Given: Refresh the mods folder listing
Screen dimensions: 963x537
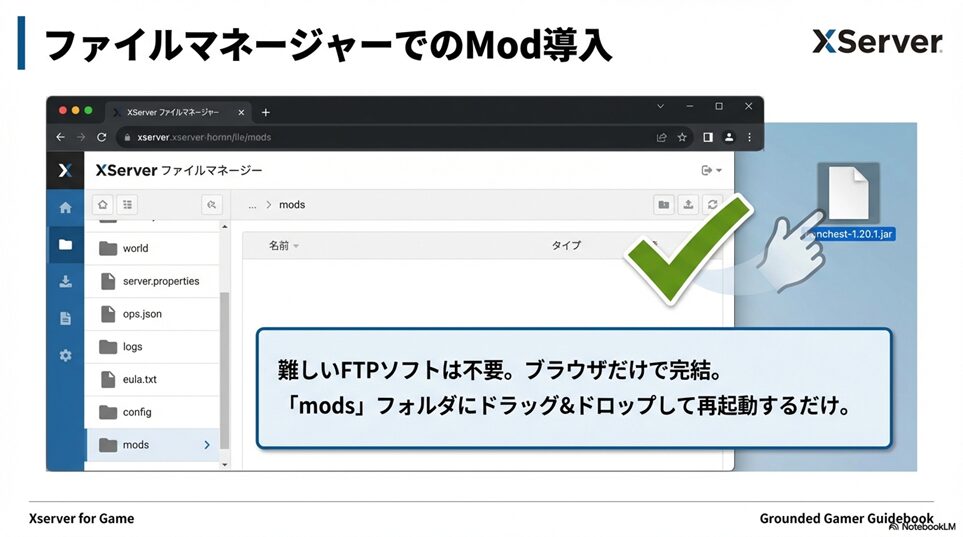Looking at the screenshot, I should (712, 204).
